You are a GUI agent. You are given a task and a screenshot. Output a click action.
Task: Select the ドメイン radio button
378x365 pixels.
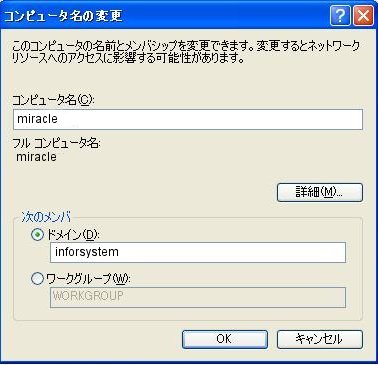point(37,235)
